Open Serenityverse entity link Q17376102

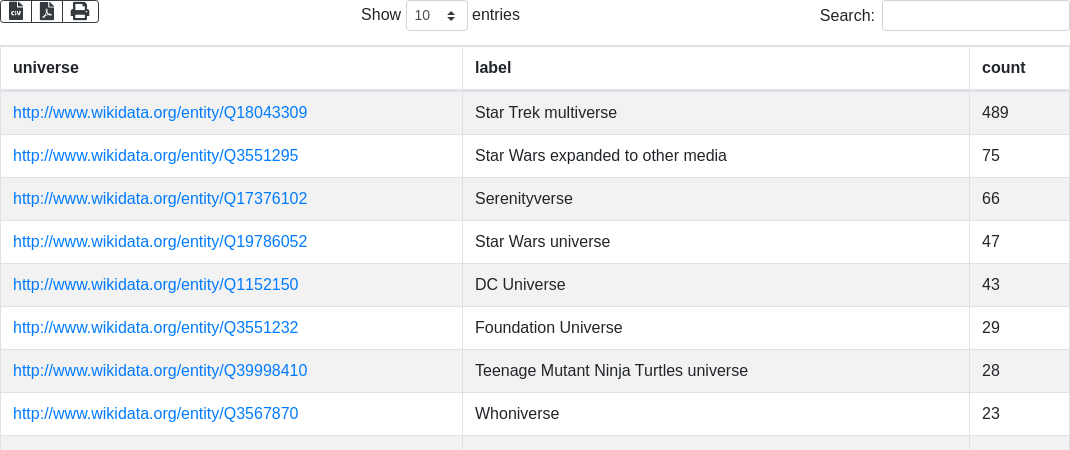[160, 199]
